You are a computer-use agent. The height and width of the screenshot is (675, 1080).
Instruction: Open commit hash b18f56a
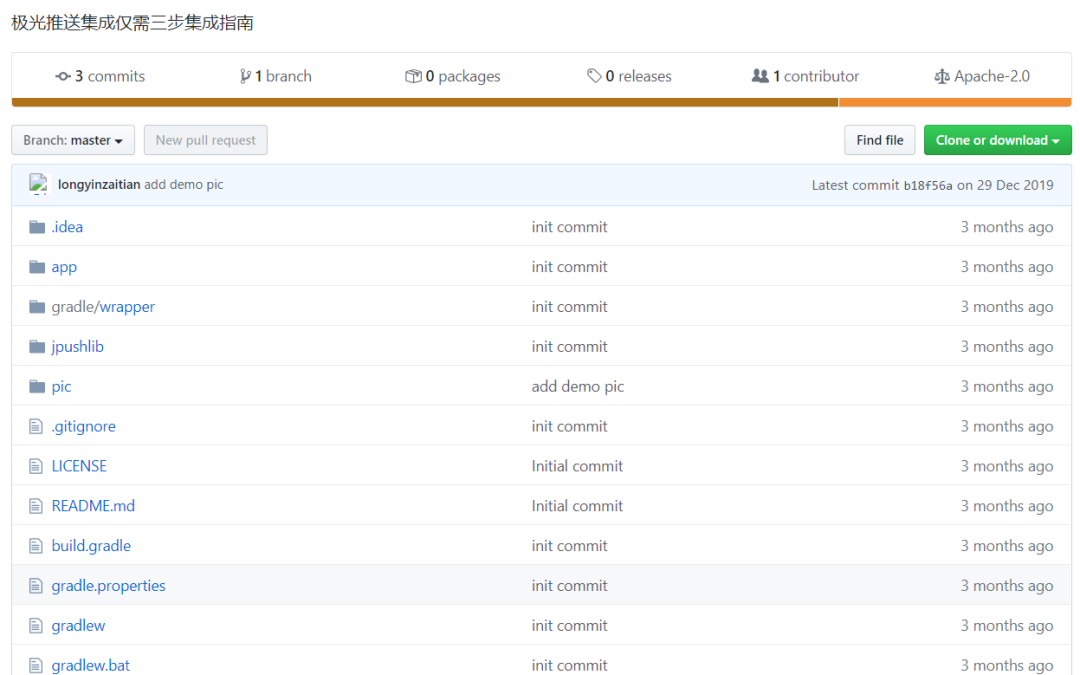pos(928,185)
